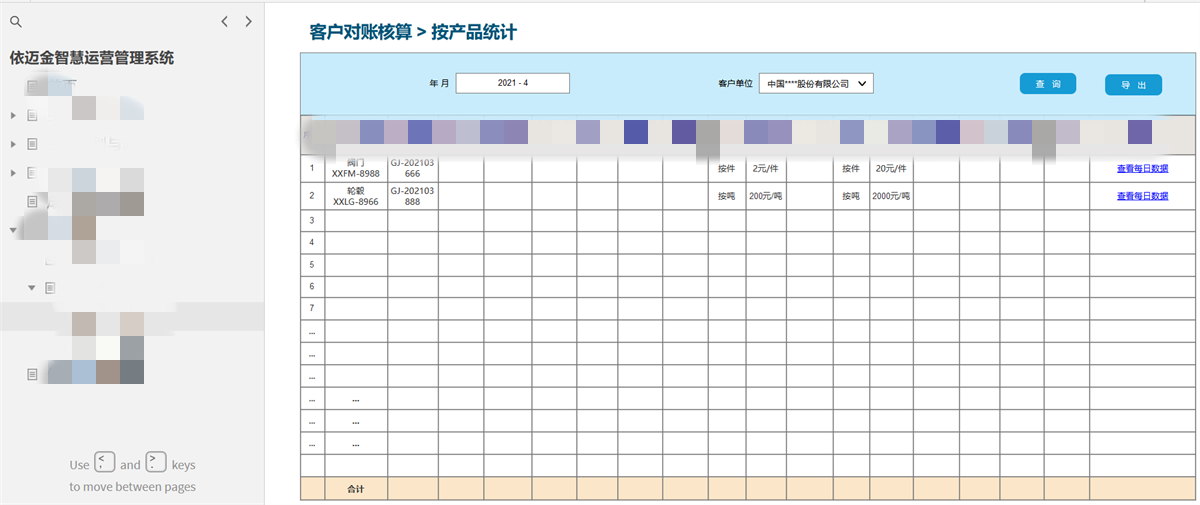
Task: Expand the third collapsed sidebar tree arrow
Action: [13, 173]
